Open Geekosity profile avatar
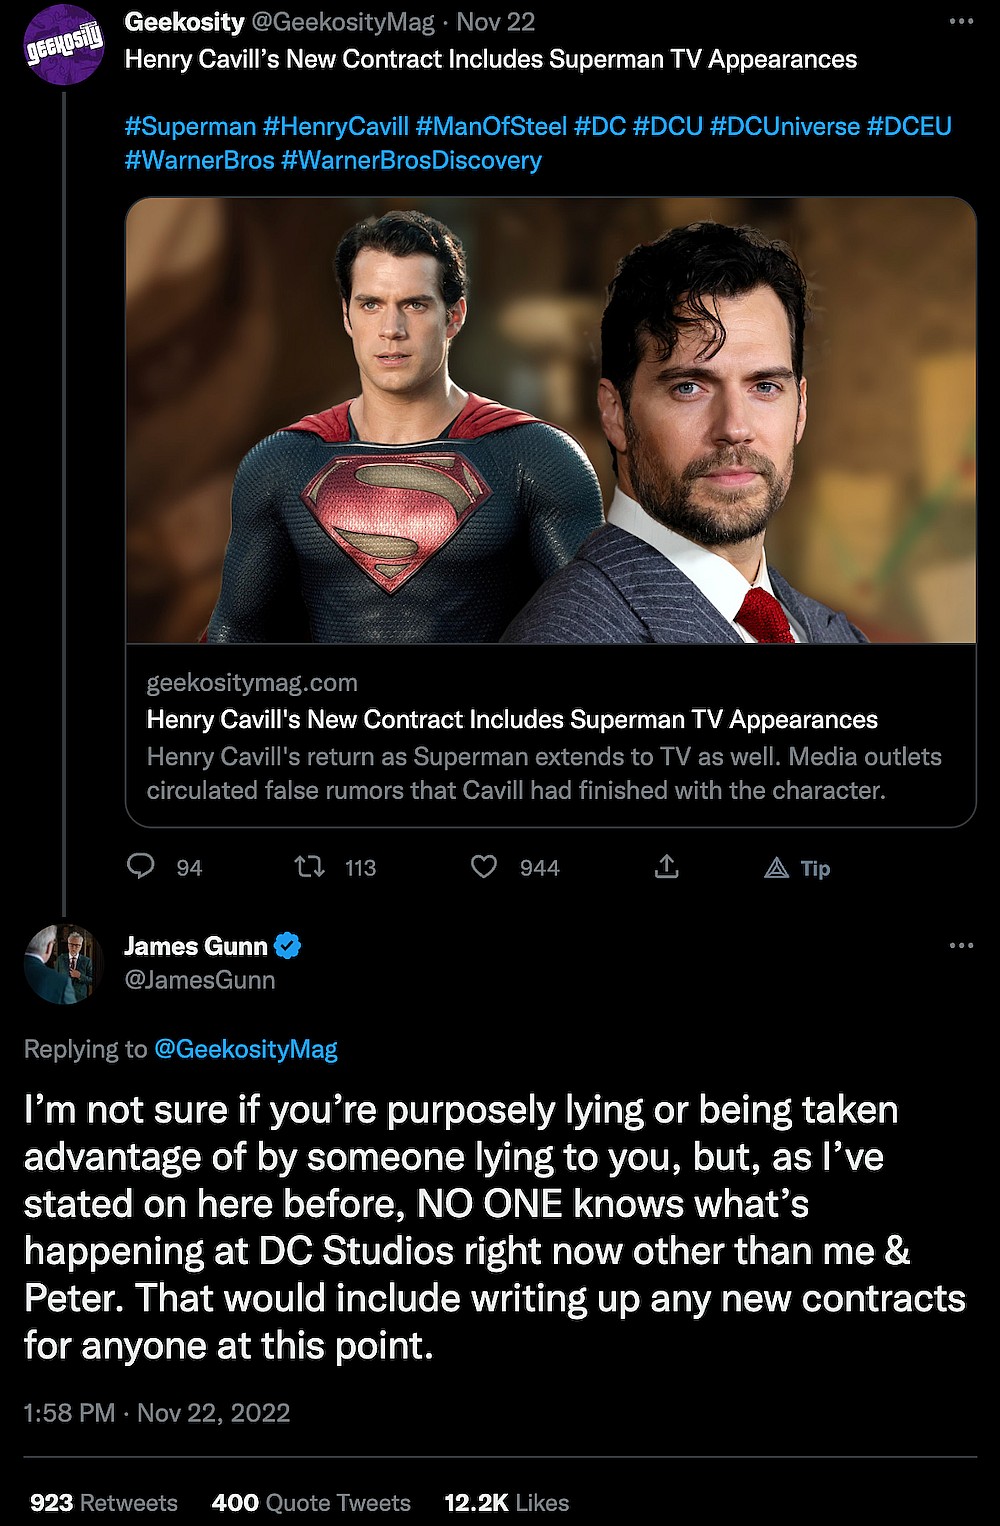Image resolution: width=1000 pixels, height=1526 pixels. (64, 43)
